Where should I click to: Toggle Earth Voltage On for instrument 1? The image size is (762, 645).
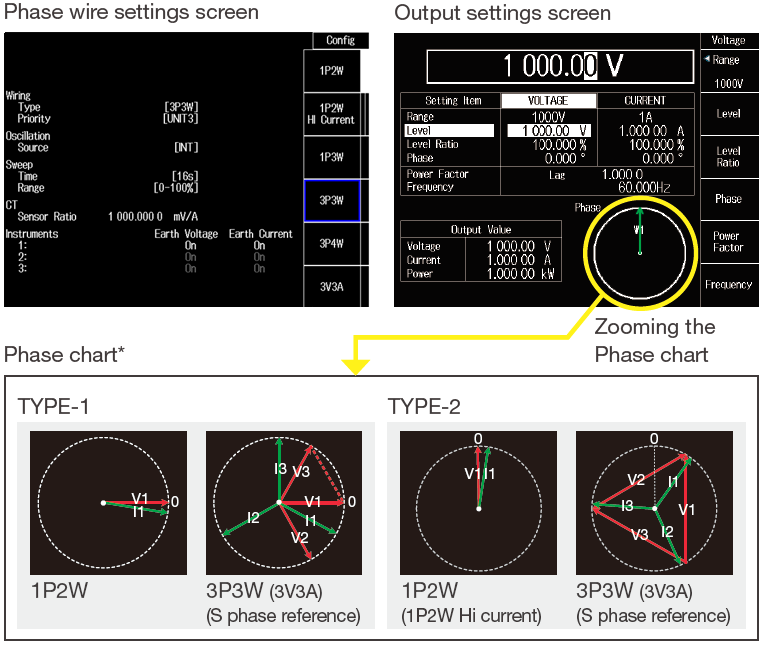190,245
